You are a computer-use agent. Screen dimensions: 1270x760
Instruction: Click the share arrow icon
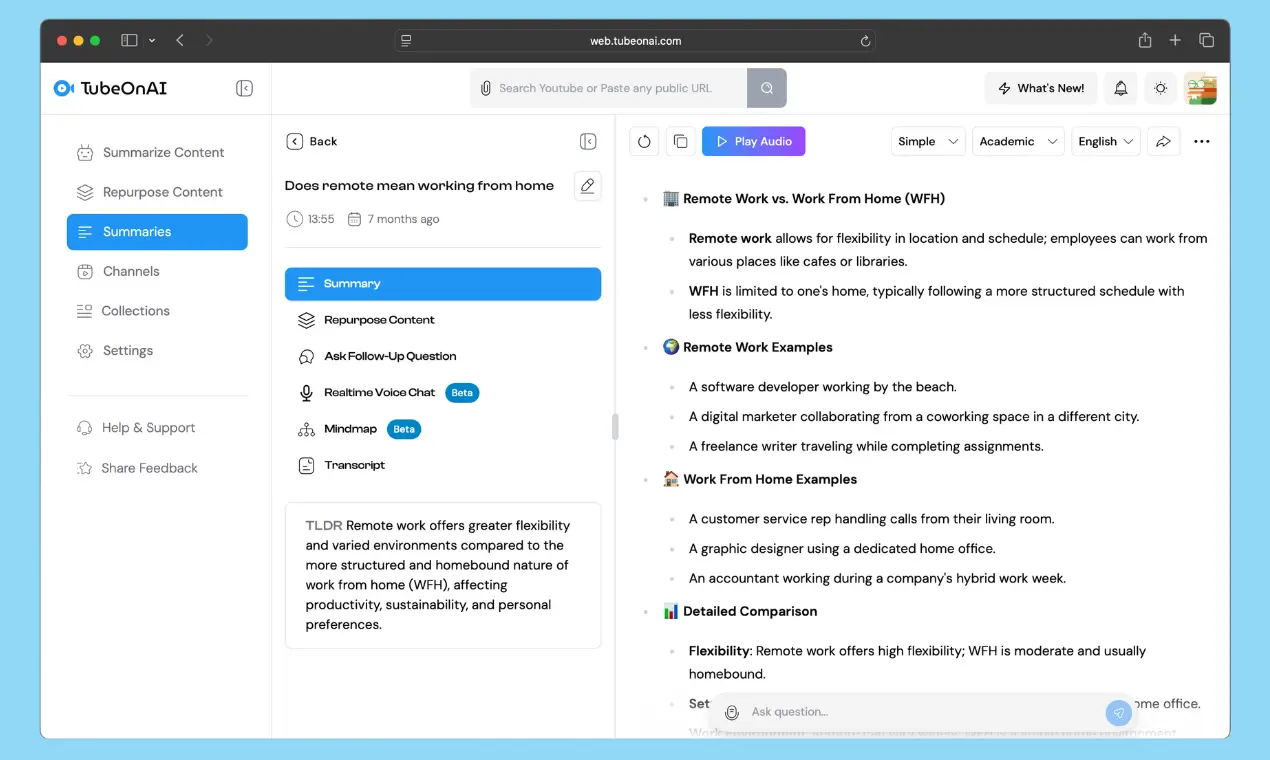(x=1163, y=142)
